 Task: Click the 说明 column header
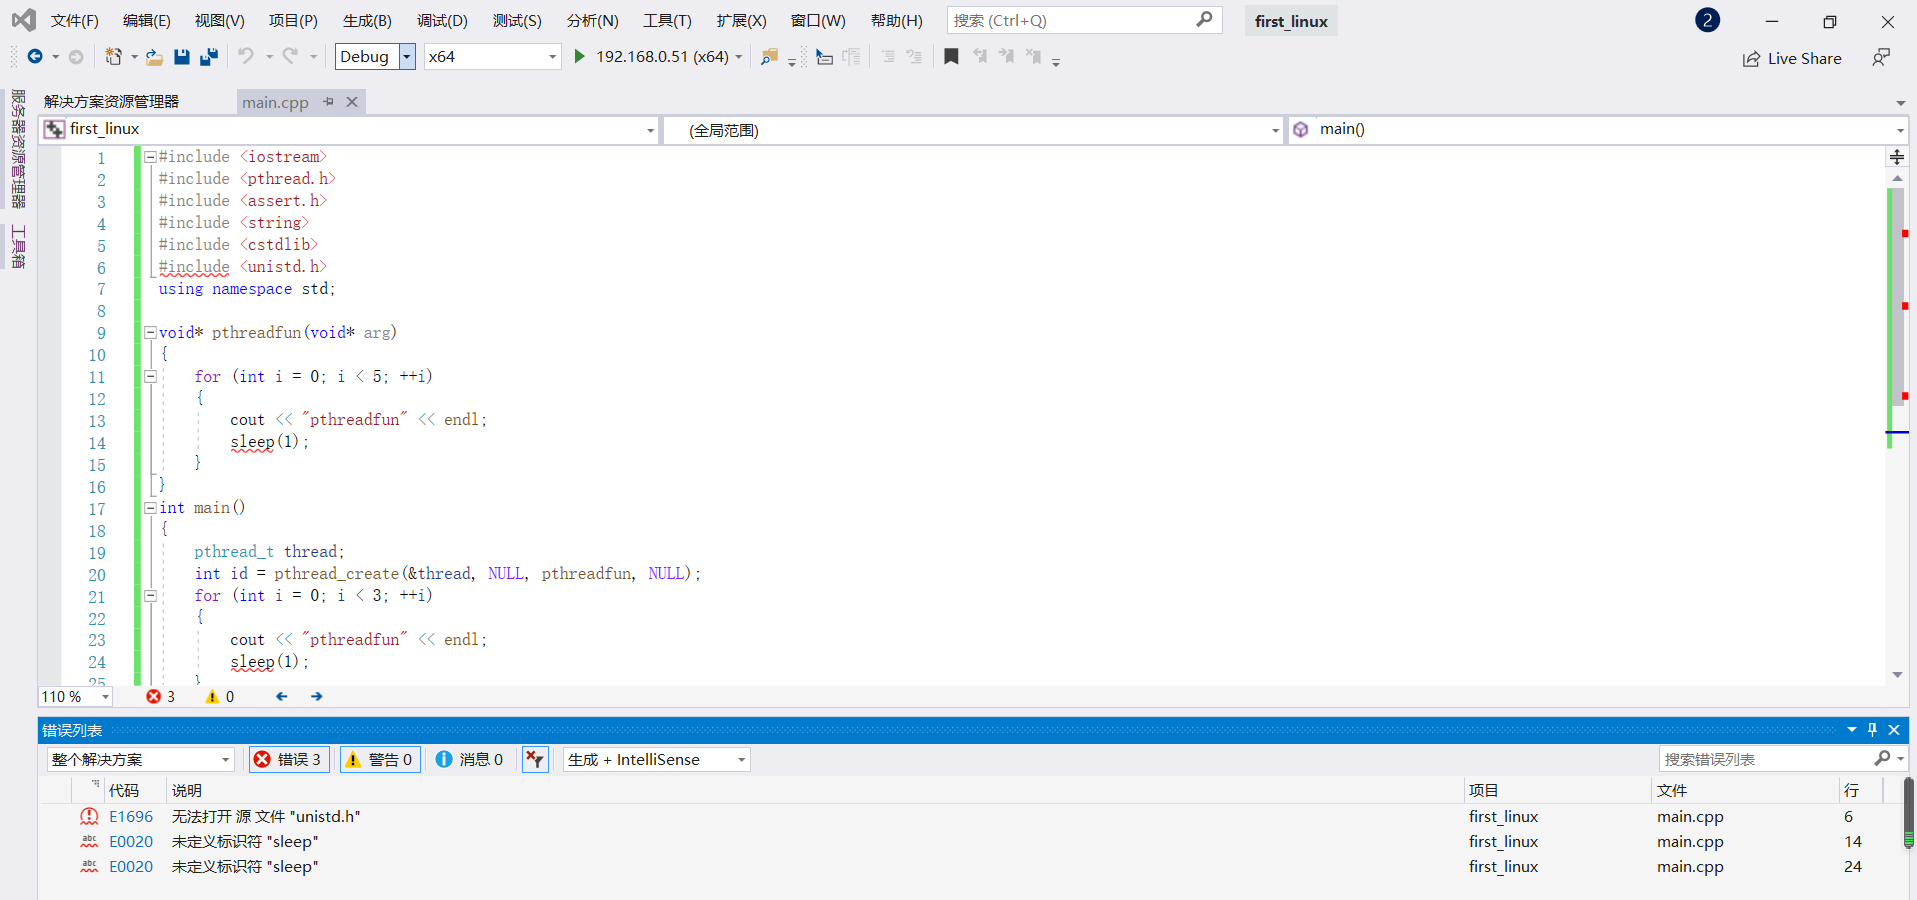(187, 790)
